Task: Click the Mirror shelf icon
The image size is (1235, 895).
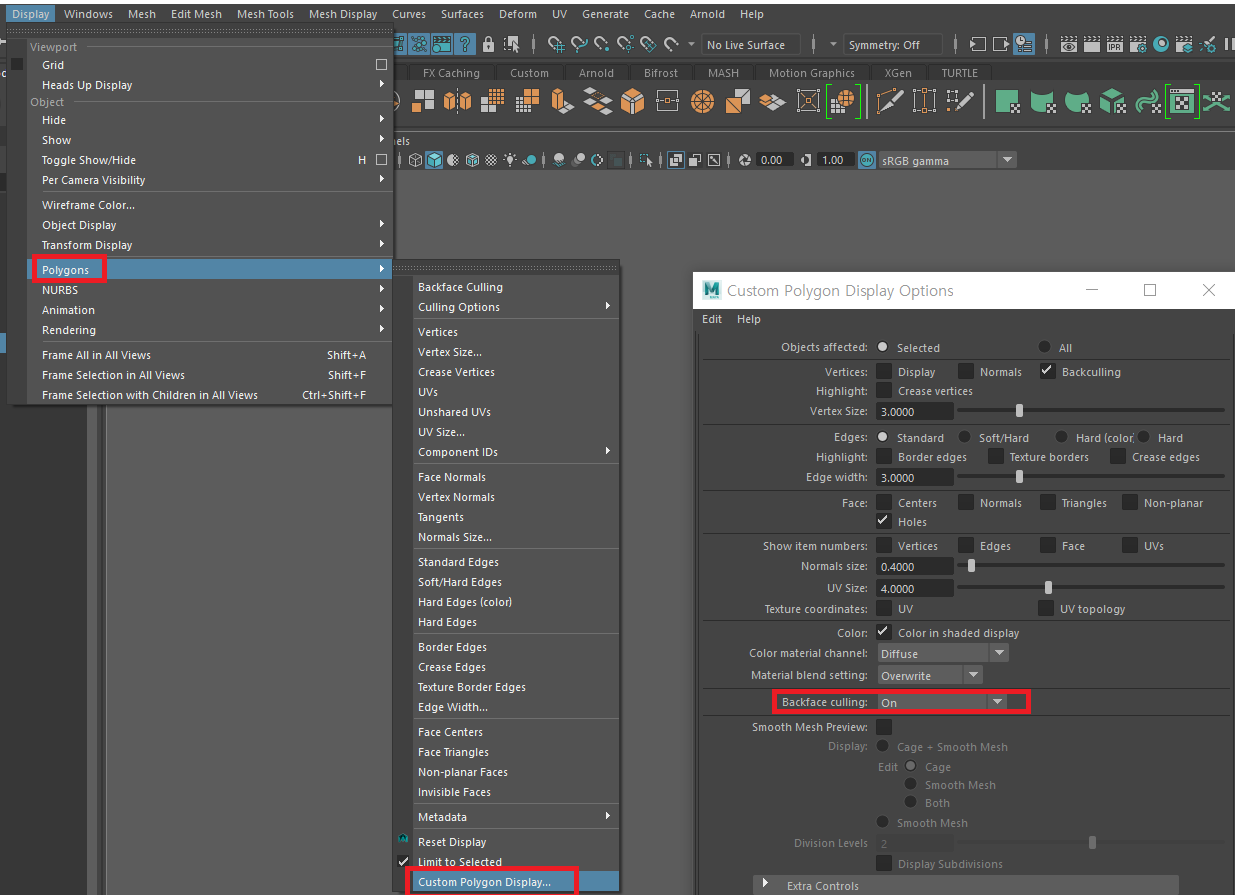Action: [458, 101]
